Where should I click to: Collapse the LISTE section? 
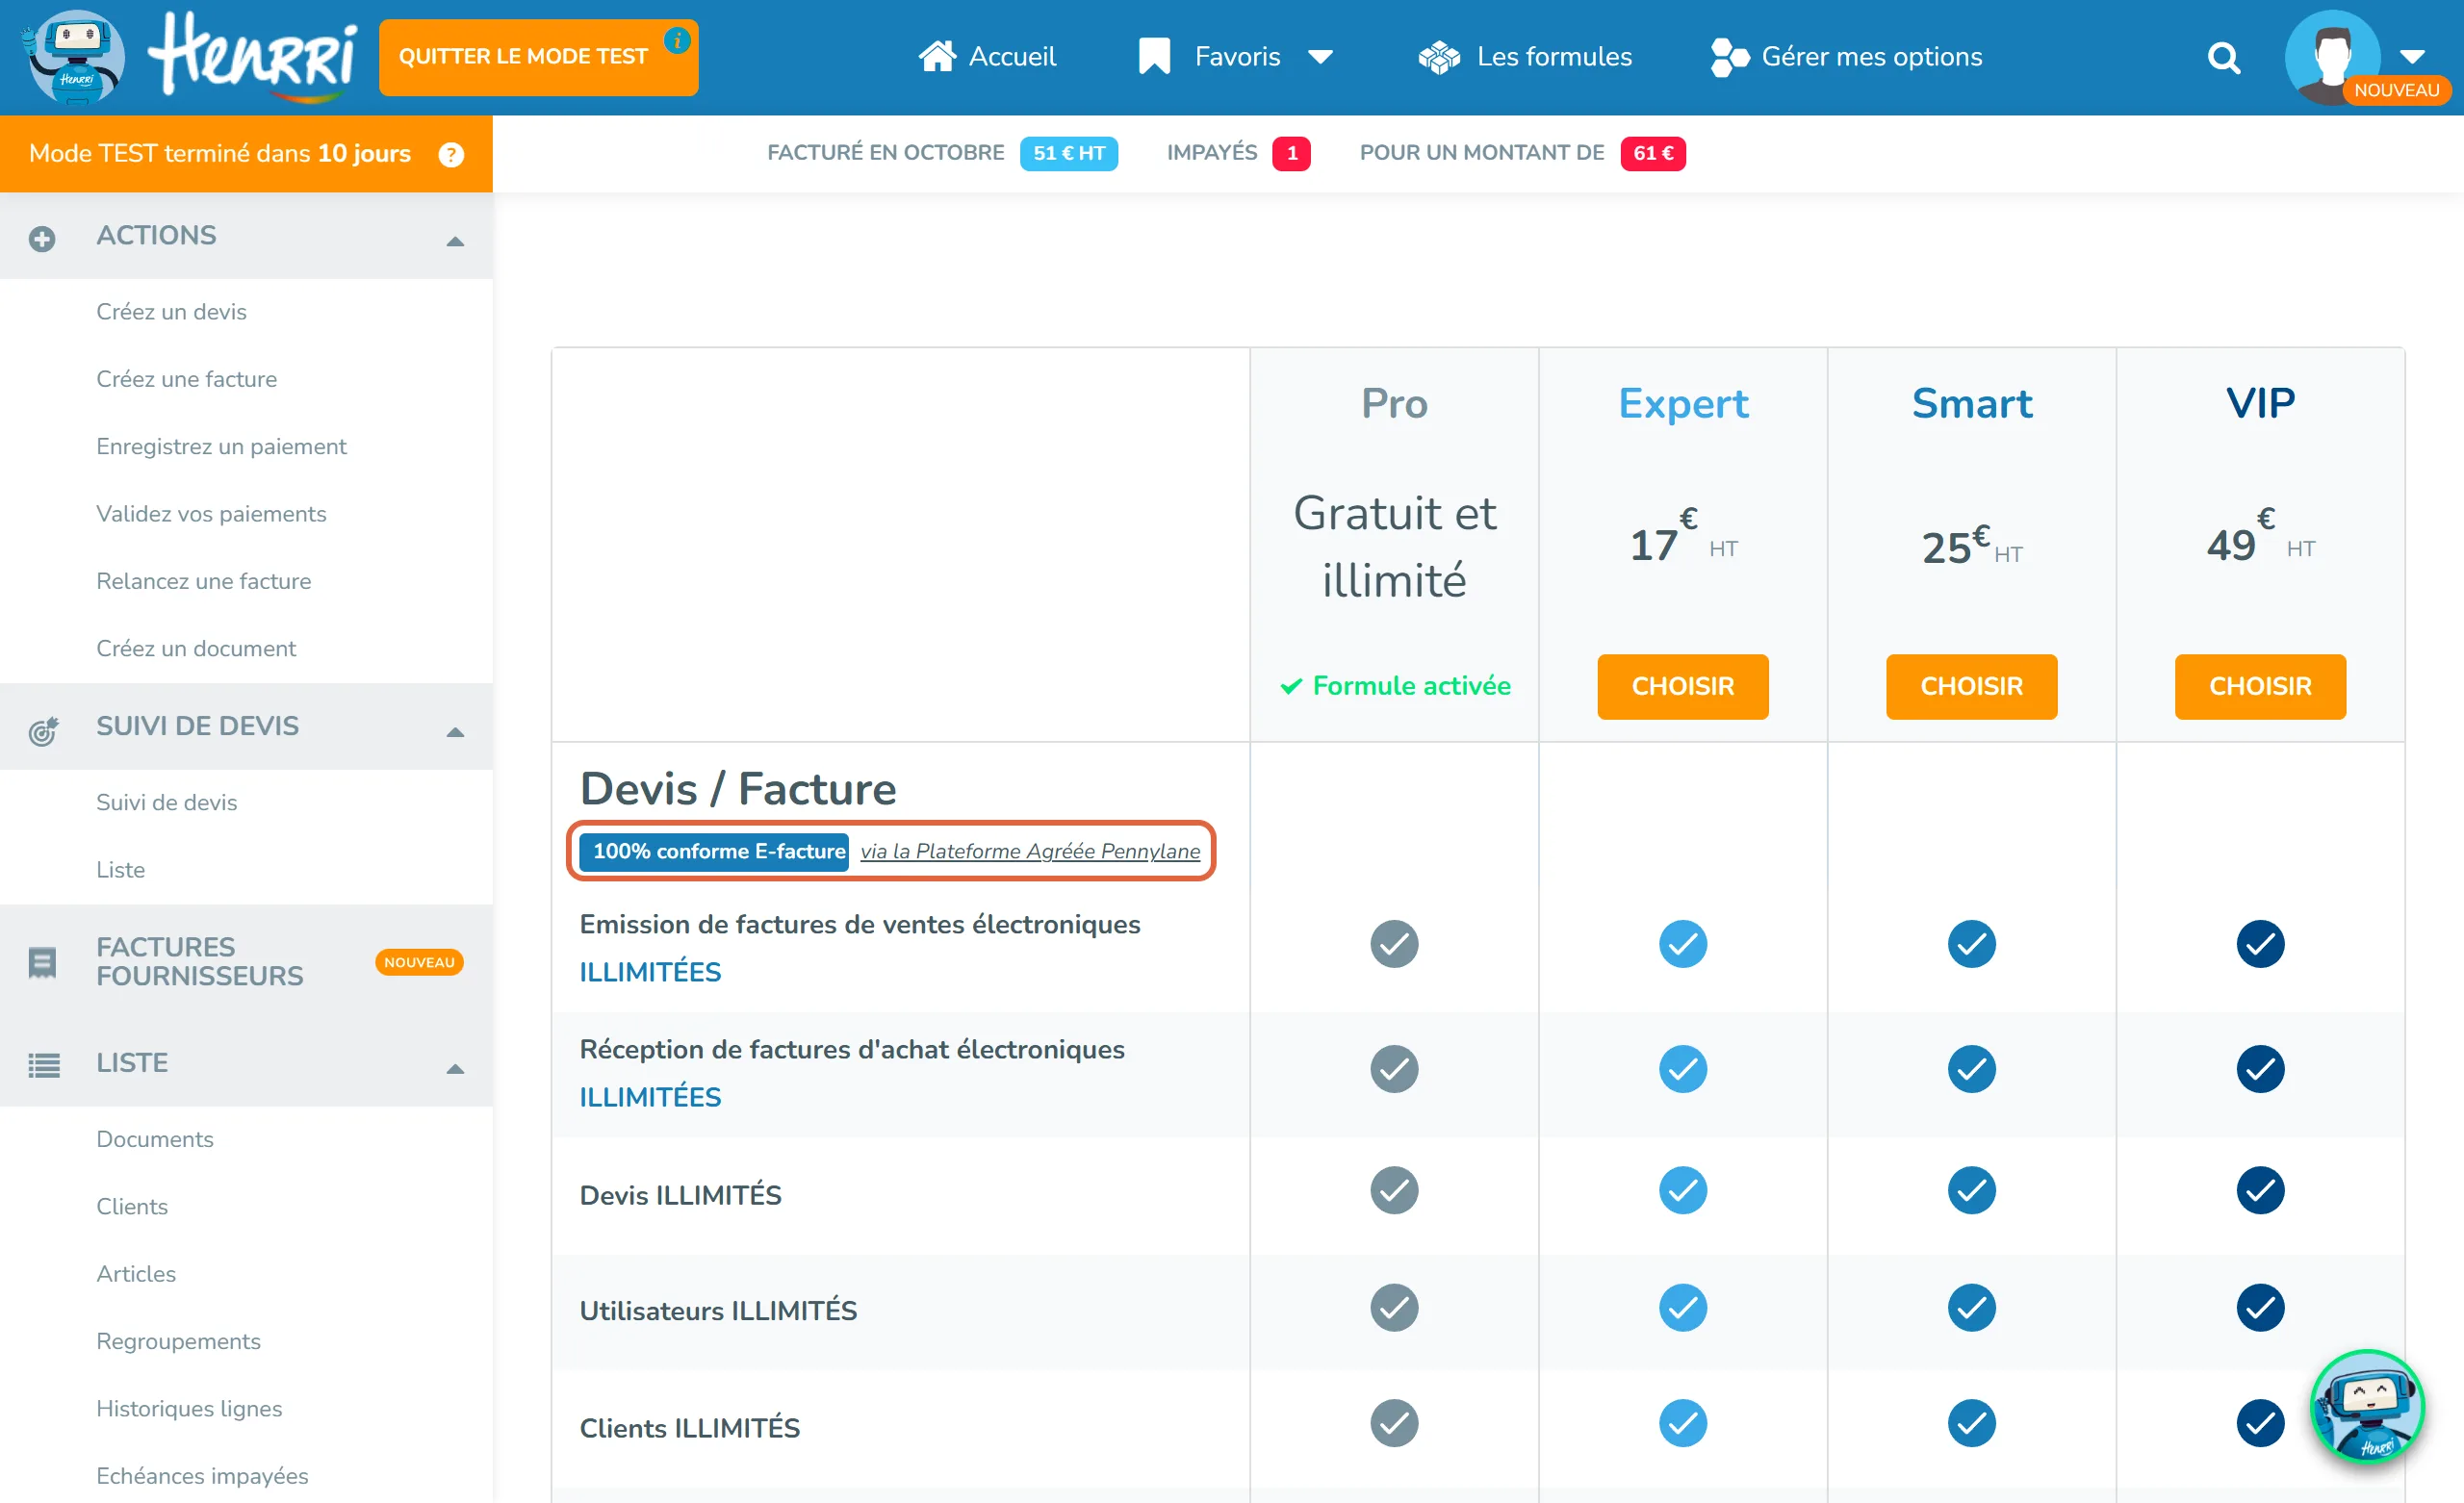point(455,1068)
